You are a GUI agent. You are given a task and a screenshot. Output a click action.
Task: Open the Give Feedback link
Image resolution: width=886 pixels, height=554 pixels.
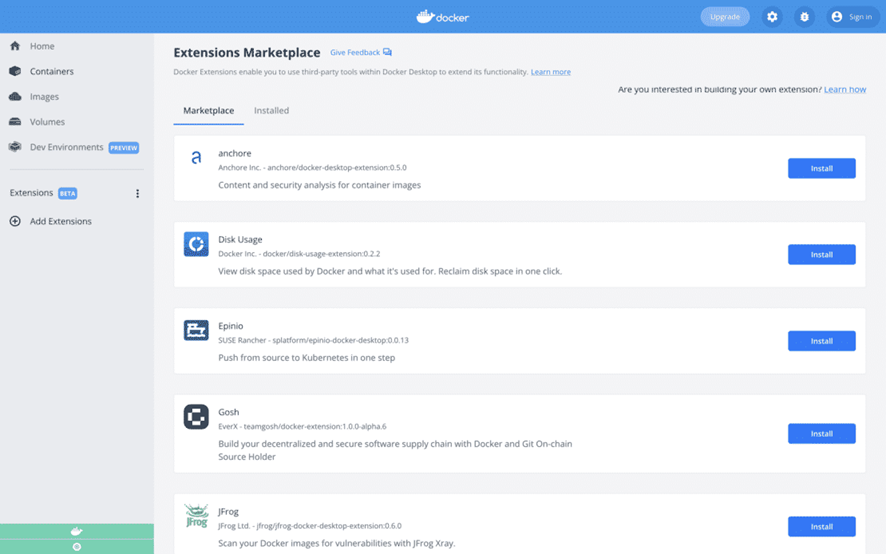click(355, 53)
